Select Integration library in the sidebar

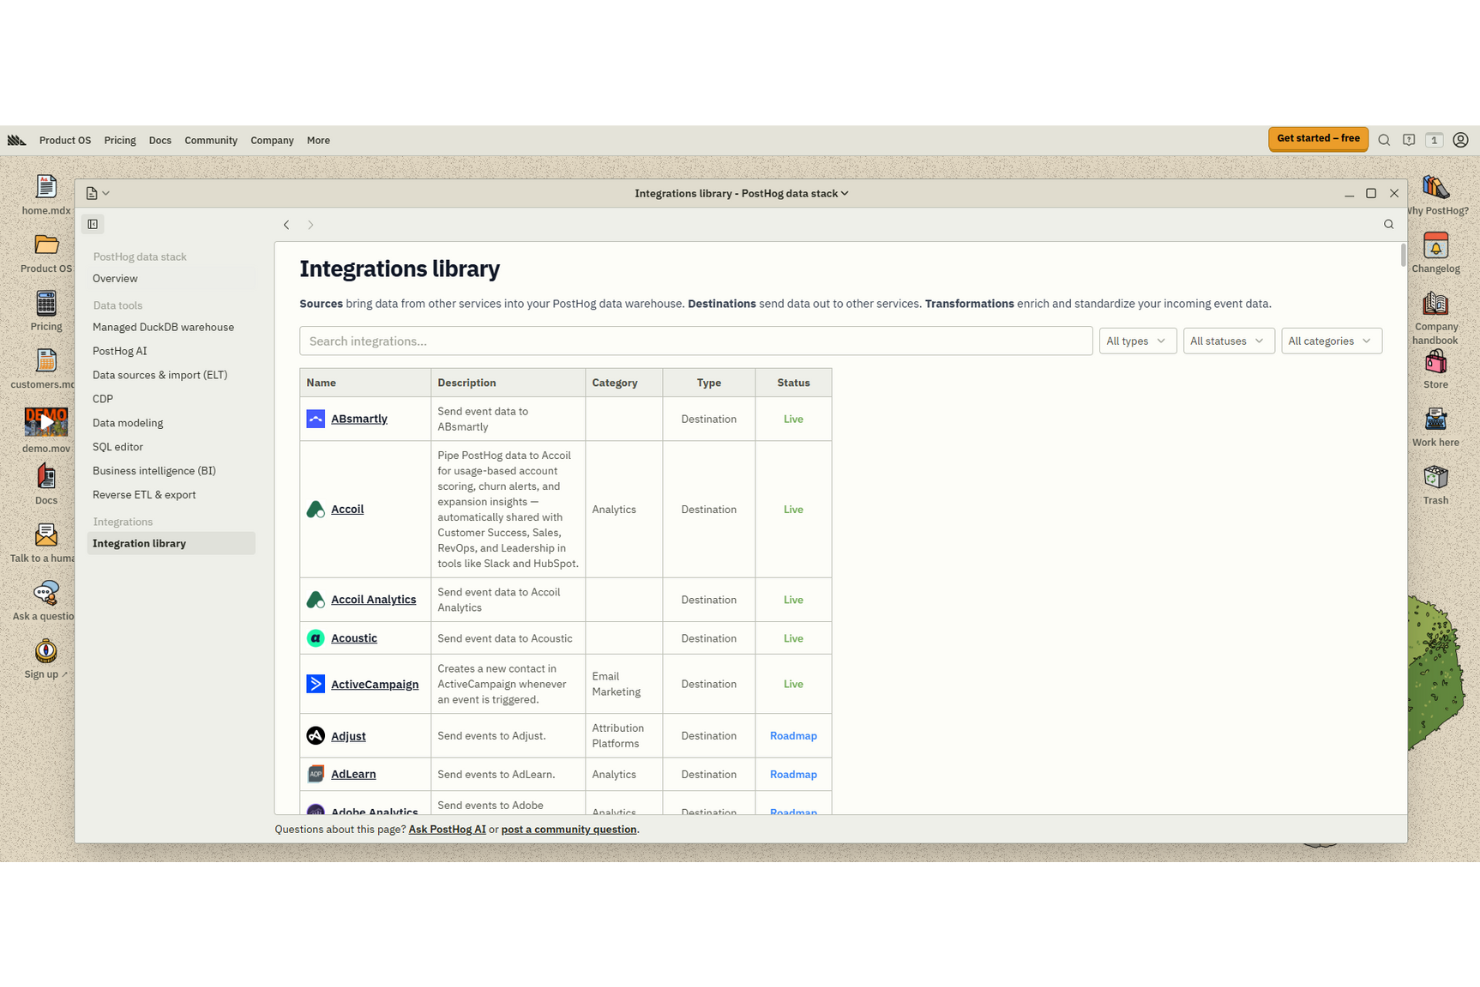click(140, 543)
